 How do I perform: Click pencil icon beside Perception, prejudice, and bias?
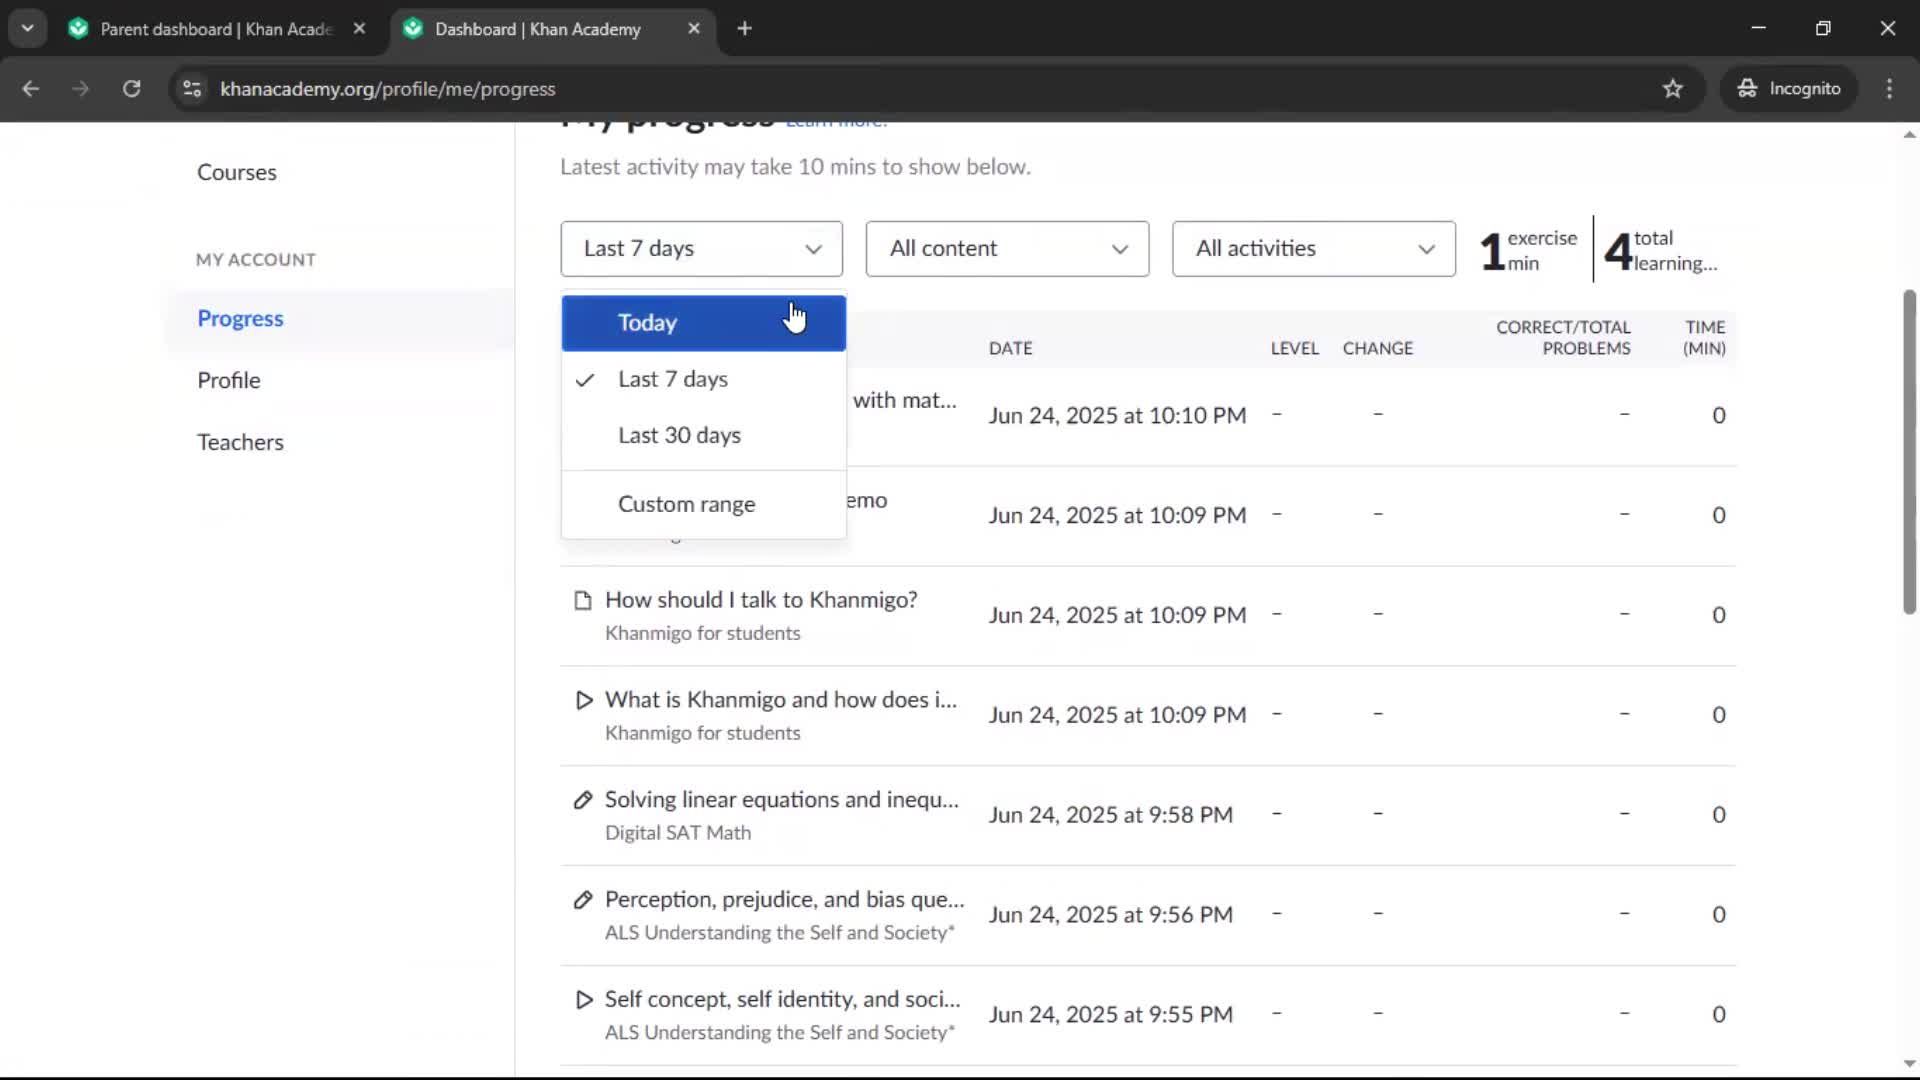[583, 901]
